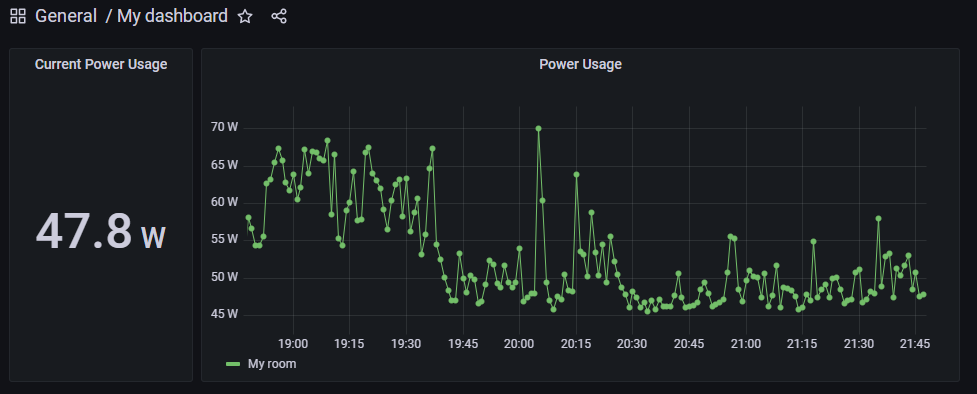Click the 19:15 time axis label
The height and width of the screenshot is (394, 977).
coord(350,344)
